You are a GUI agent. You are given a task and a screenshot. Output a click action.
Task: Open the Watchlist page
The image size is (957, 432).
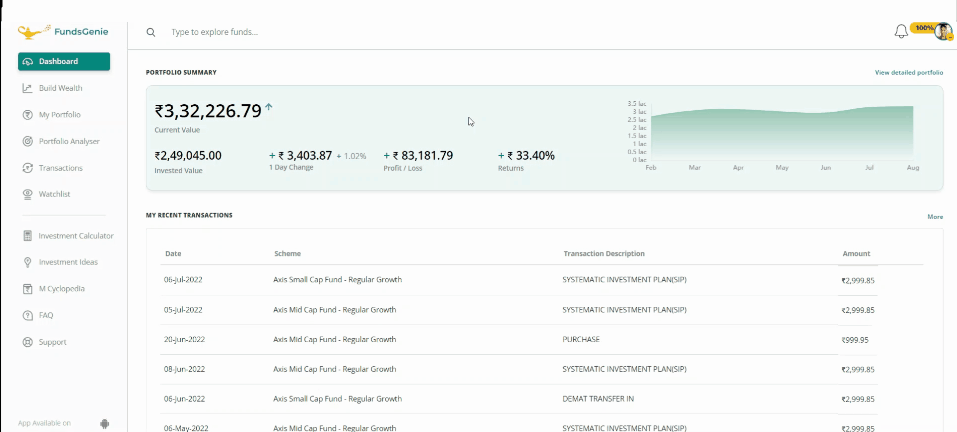54,194
